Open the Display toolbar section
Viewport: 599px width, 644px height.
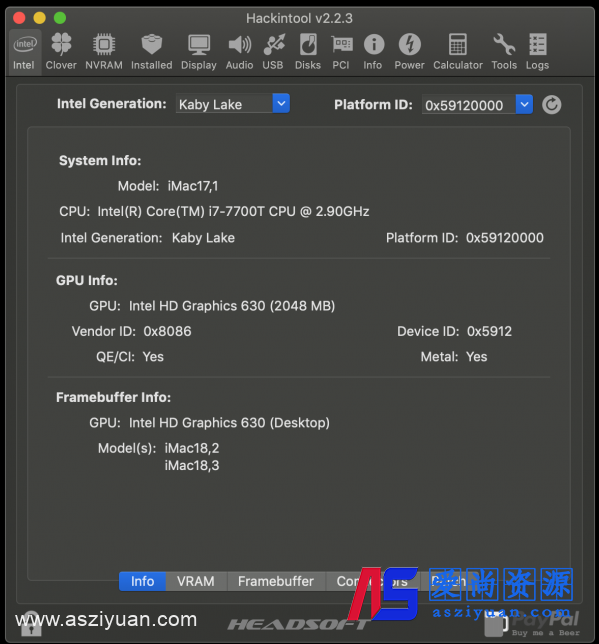199,53
